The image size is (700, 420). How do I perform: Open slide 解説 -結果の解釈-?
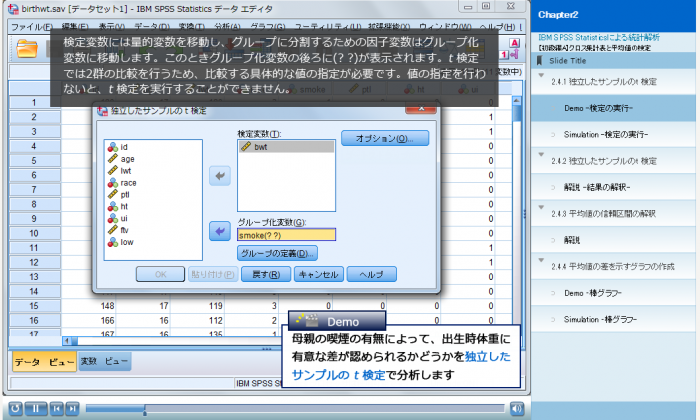point(613,187)
